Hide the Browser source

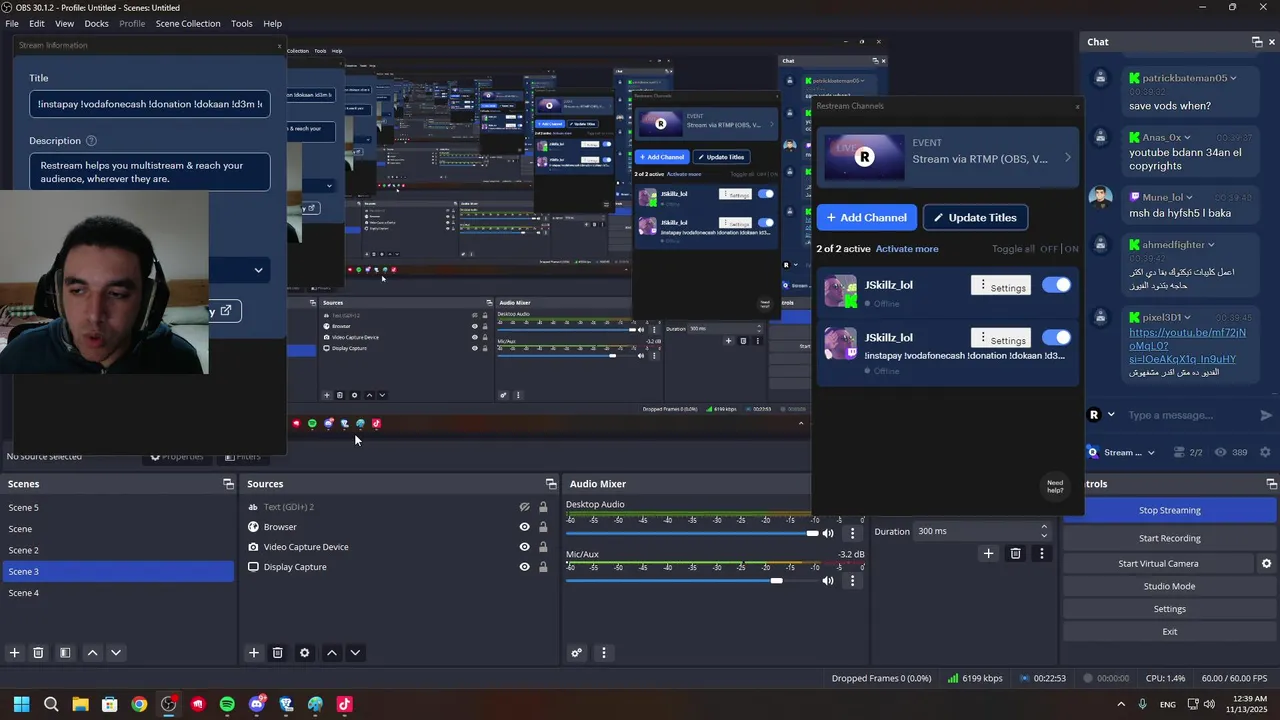(x=524, y=527)
